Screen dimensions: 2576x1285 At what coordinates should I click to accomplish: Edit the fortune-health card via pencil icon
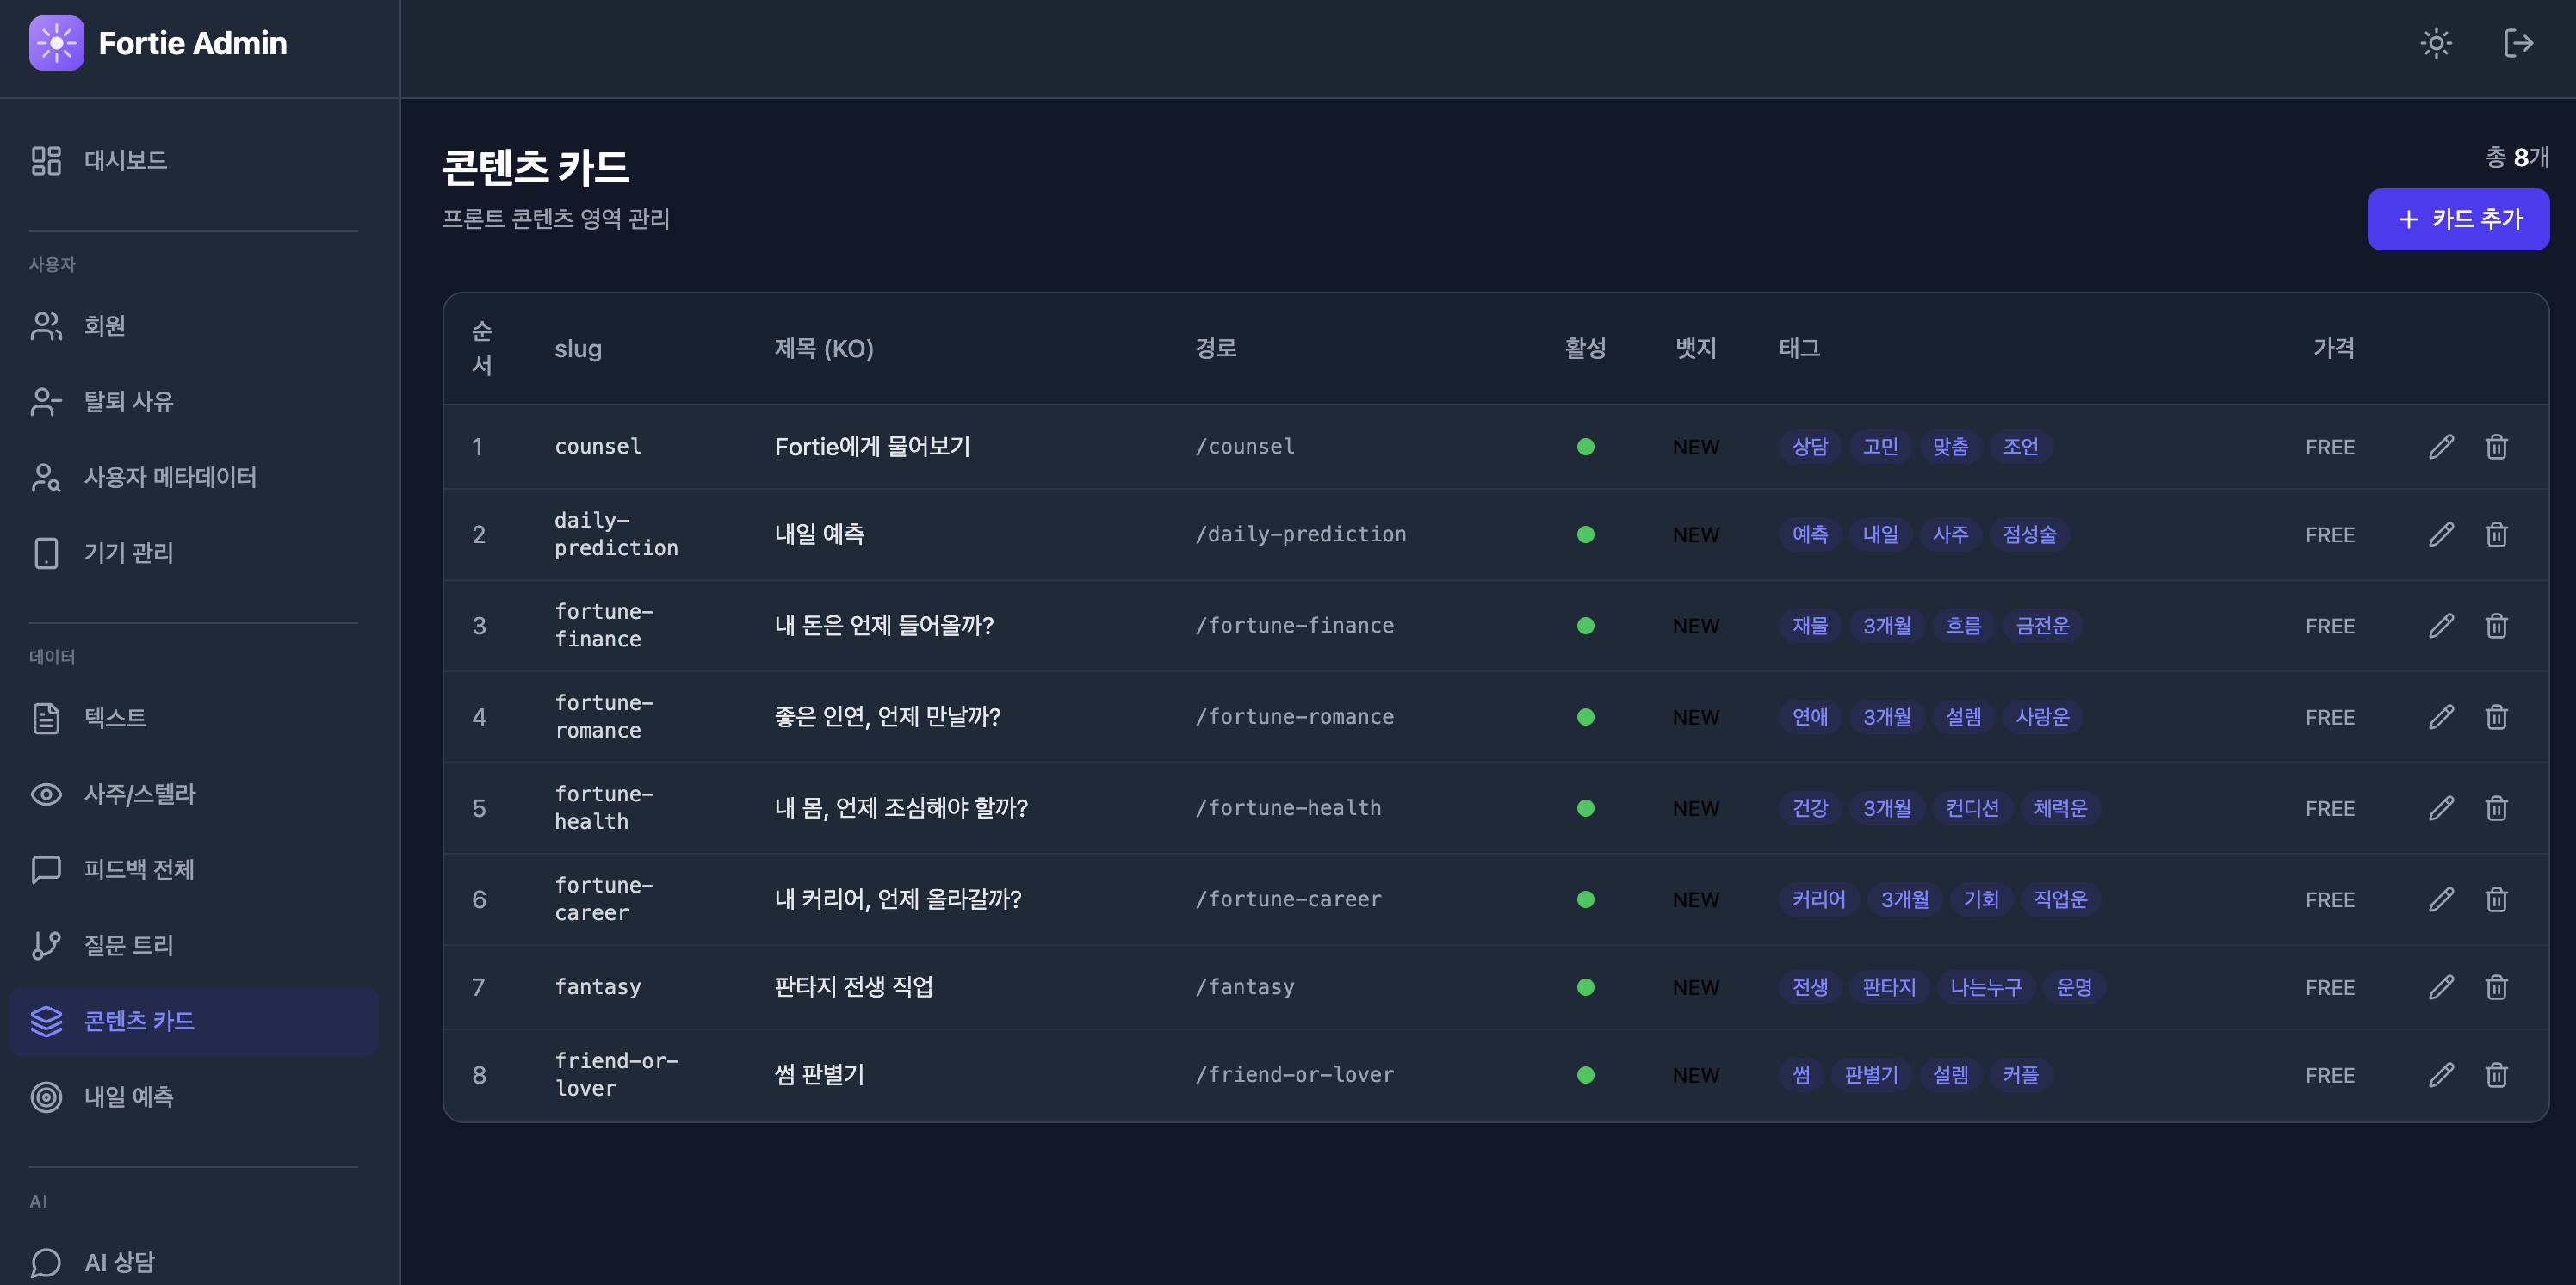pyautogui.click(x=2441, y=808)
